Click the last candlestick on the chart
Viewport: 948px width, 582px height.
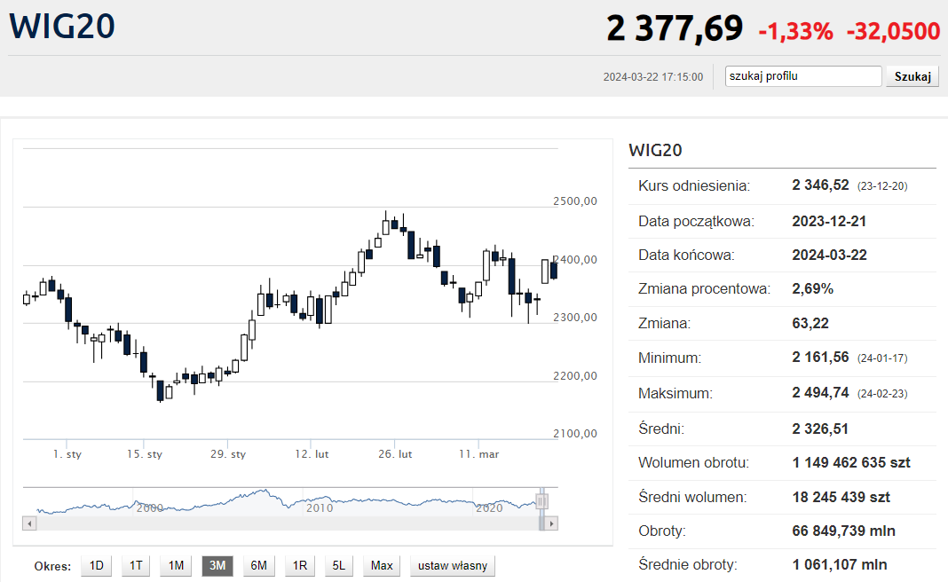coord(554,268)
